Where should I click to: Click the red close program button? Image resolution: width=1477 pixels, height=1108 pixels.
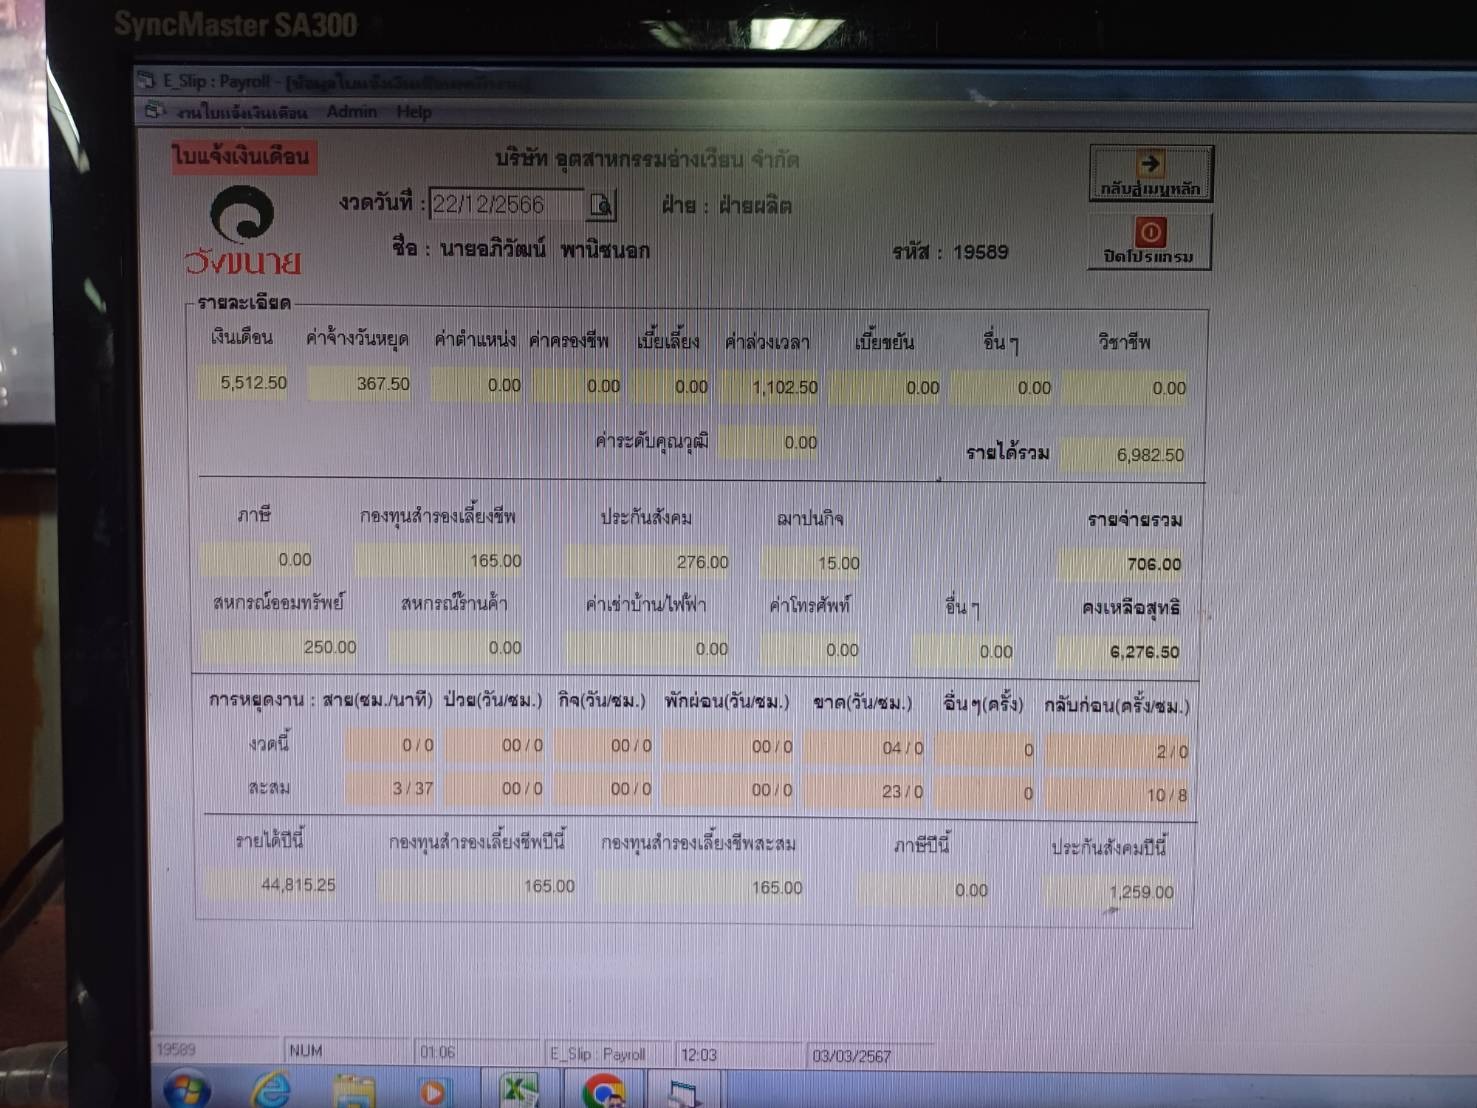coord(1150,241)
